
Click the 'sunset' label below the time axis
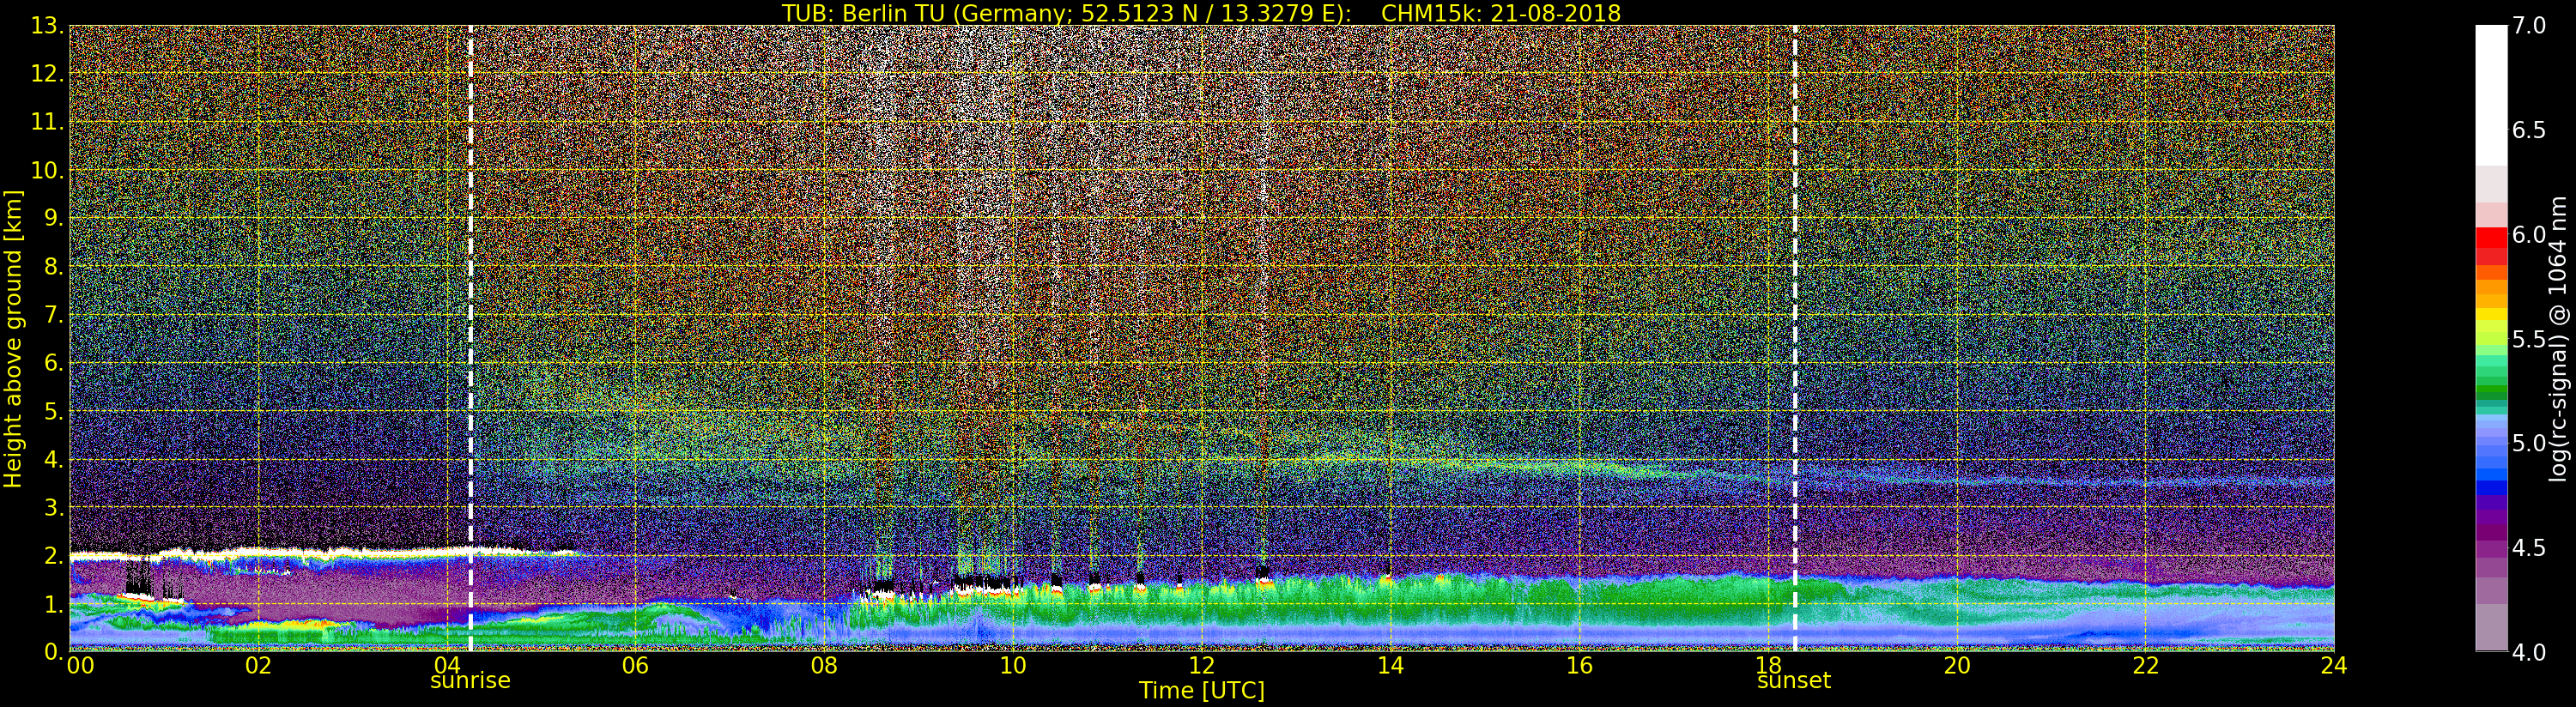(x=1794, y=681)
